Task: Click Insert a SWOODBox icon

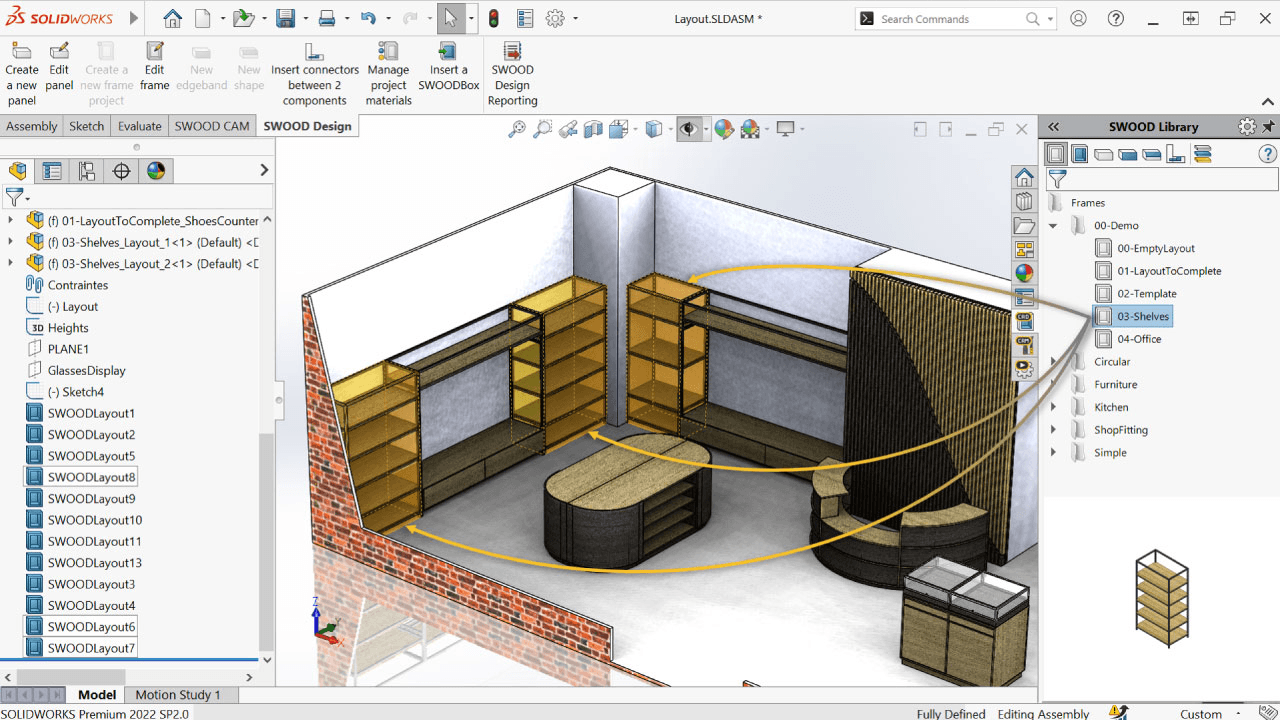Action: 448,52
